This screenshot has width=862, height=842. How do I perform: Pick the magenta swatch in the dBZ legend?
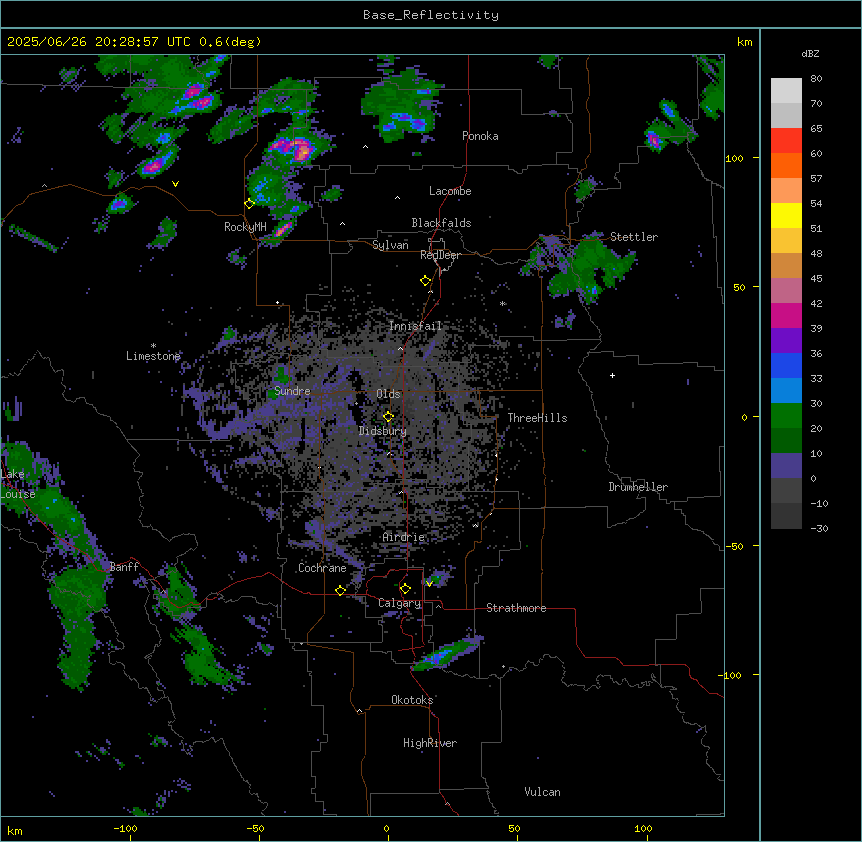(x=786, y=315)
